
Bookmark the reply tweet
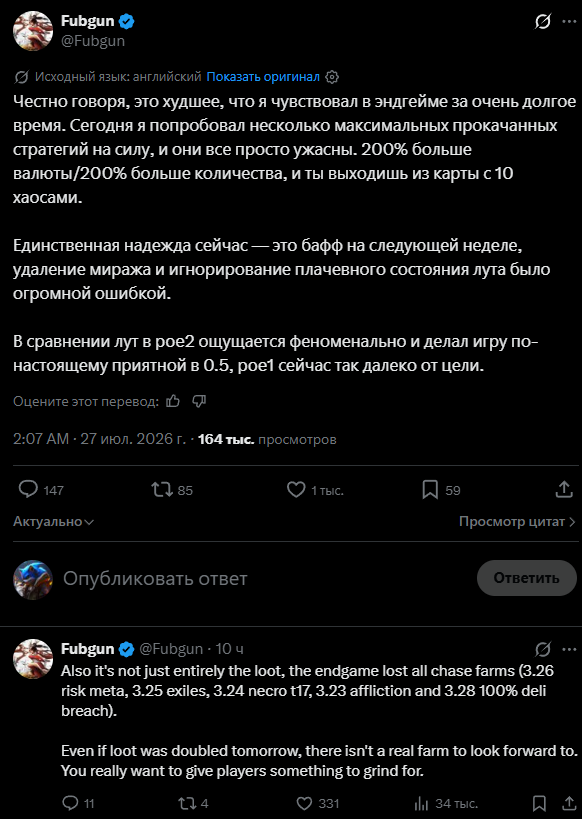pyautogui.click(x=539, y=803)
